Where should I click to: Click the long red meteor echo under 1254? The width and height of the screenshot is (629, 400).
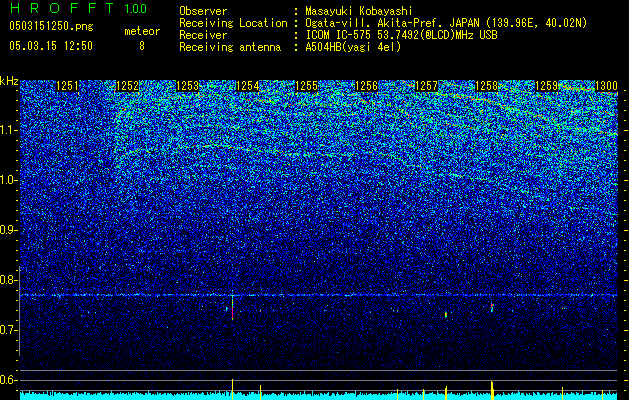point(232,308)
